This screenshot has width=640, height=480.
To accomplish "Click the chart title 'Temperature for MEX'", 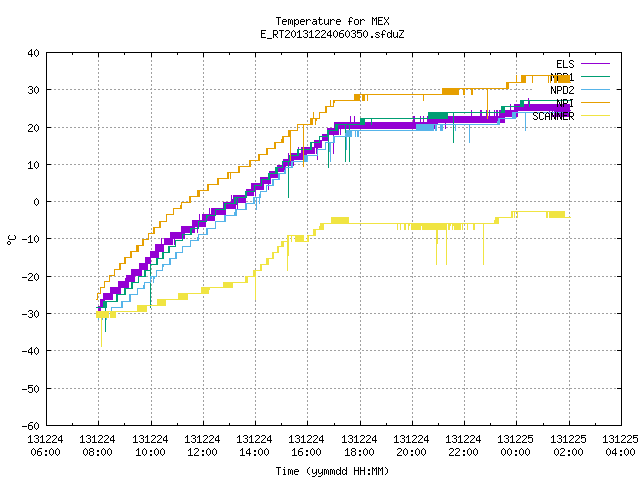I will [x=332, y=21].
